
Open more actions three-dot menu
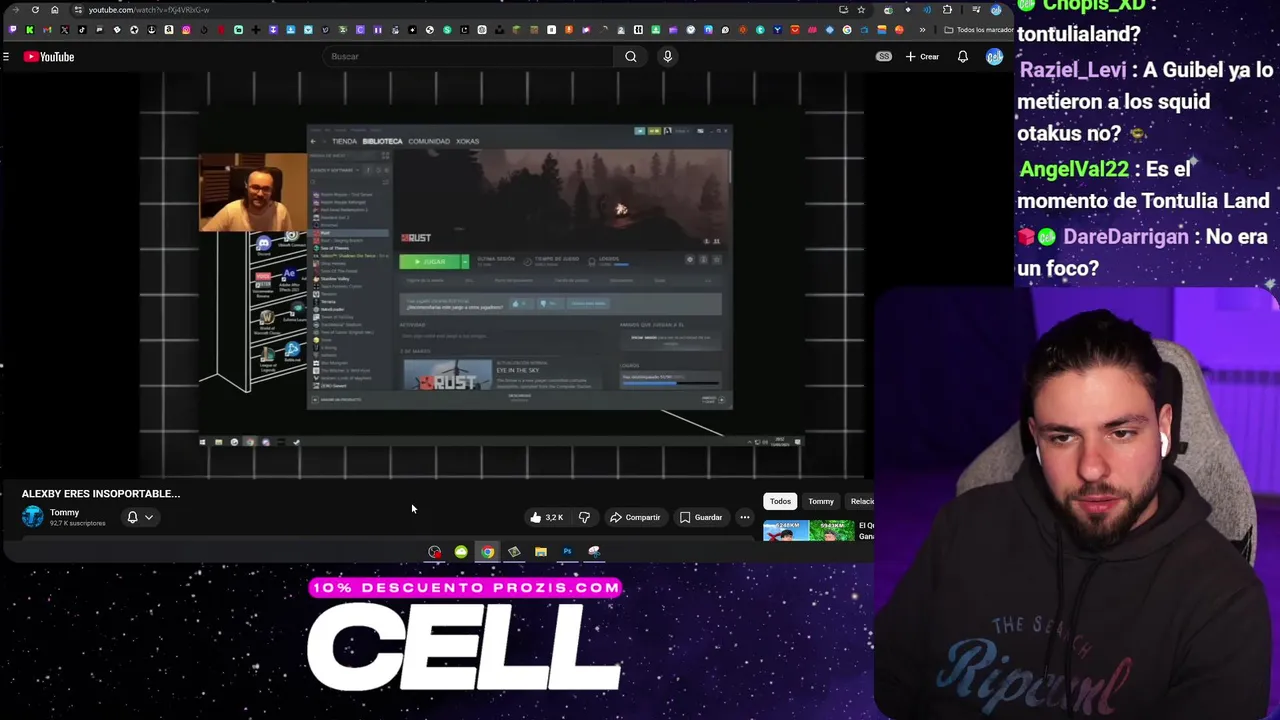745,517
